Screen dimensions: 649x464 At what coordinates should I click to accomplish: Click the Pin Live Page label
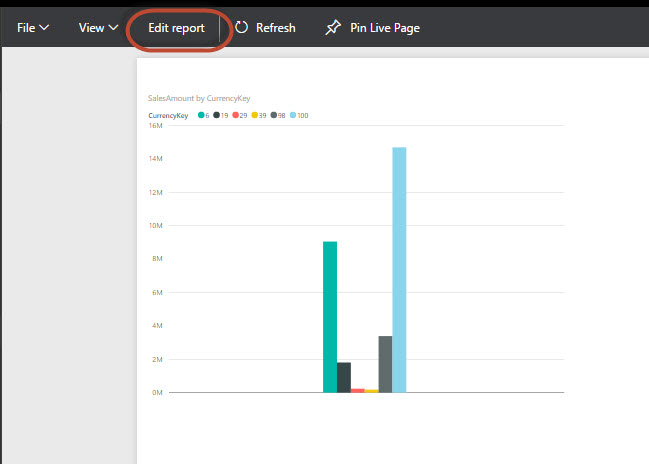point(384,28)
